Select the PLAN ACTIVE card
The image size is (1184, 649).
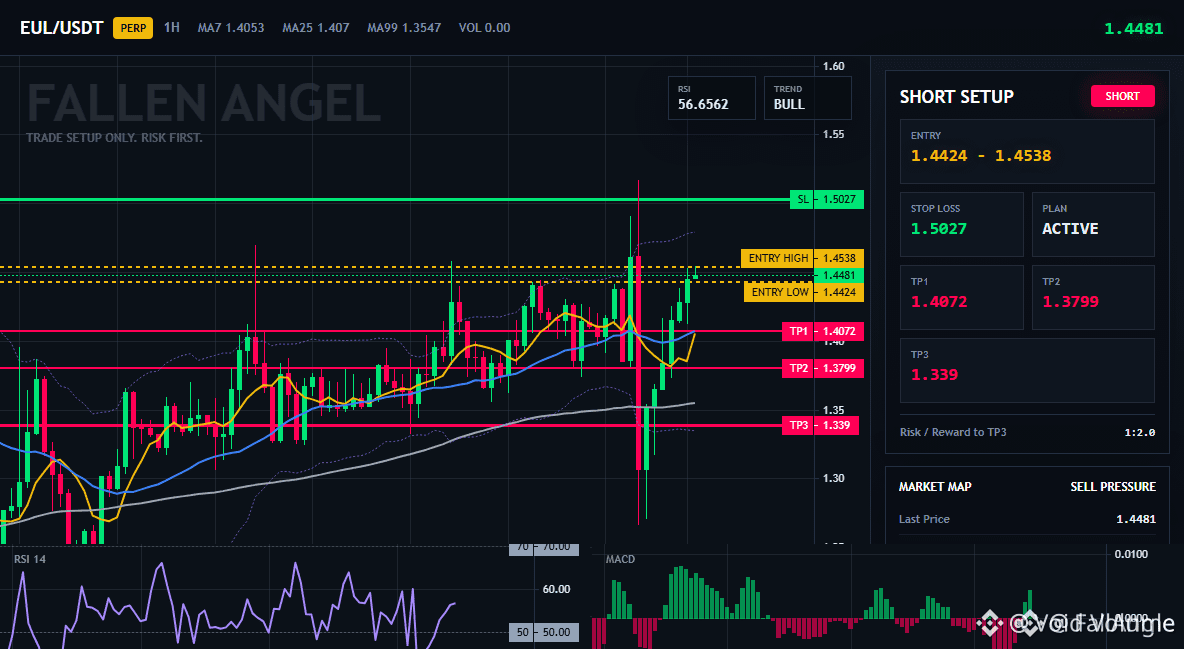point(1093,224)
